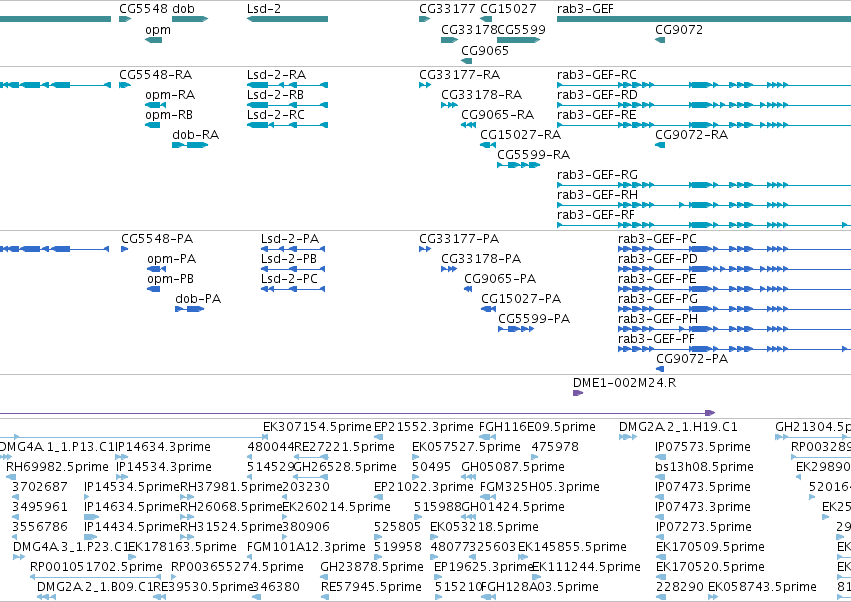Select protein rab3-GEF-PD

[x=734, y=269]
